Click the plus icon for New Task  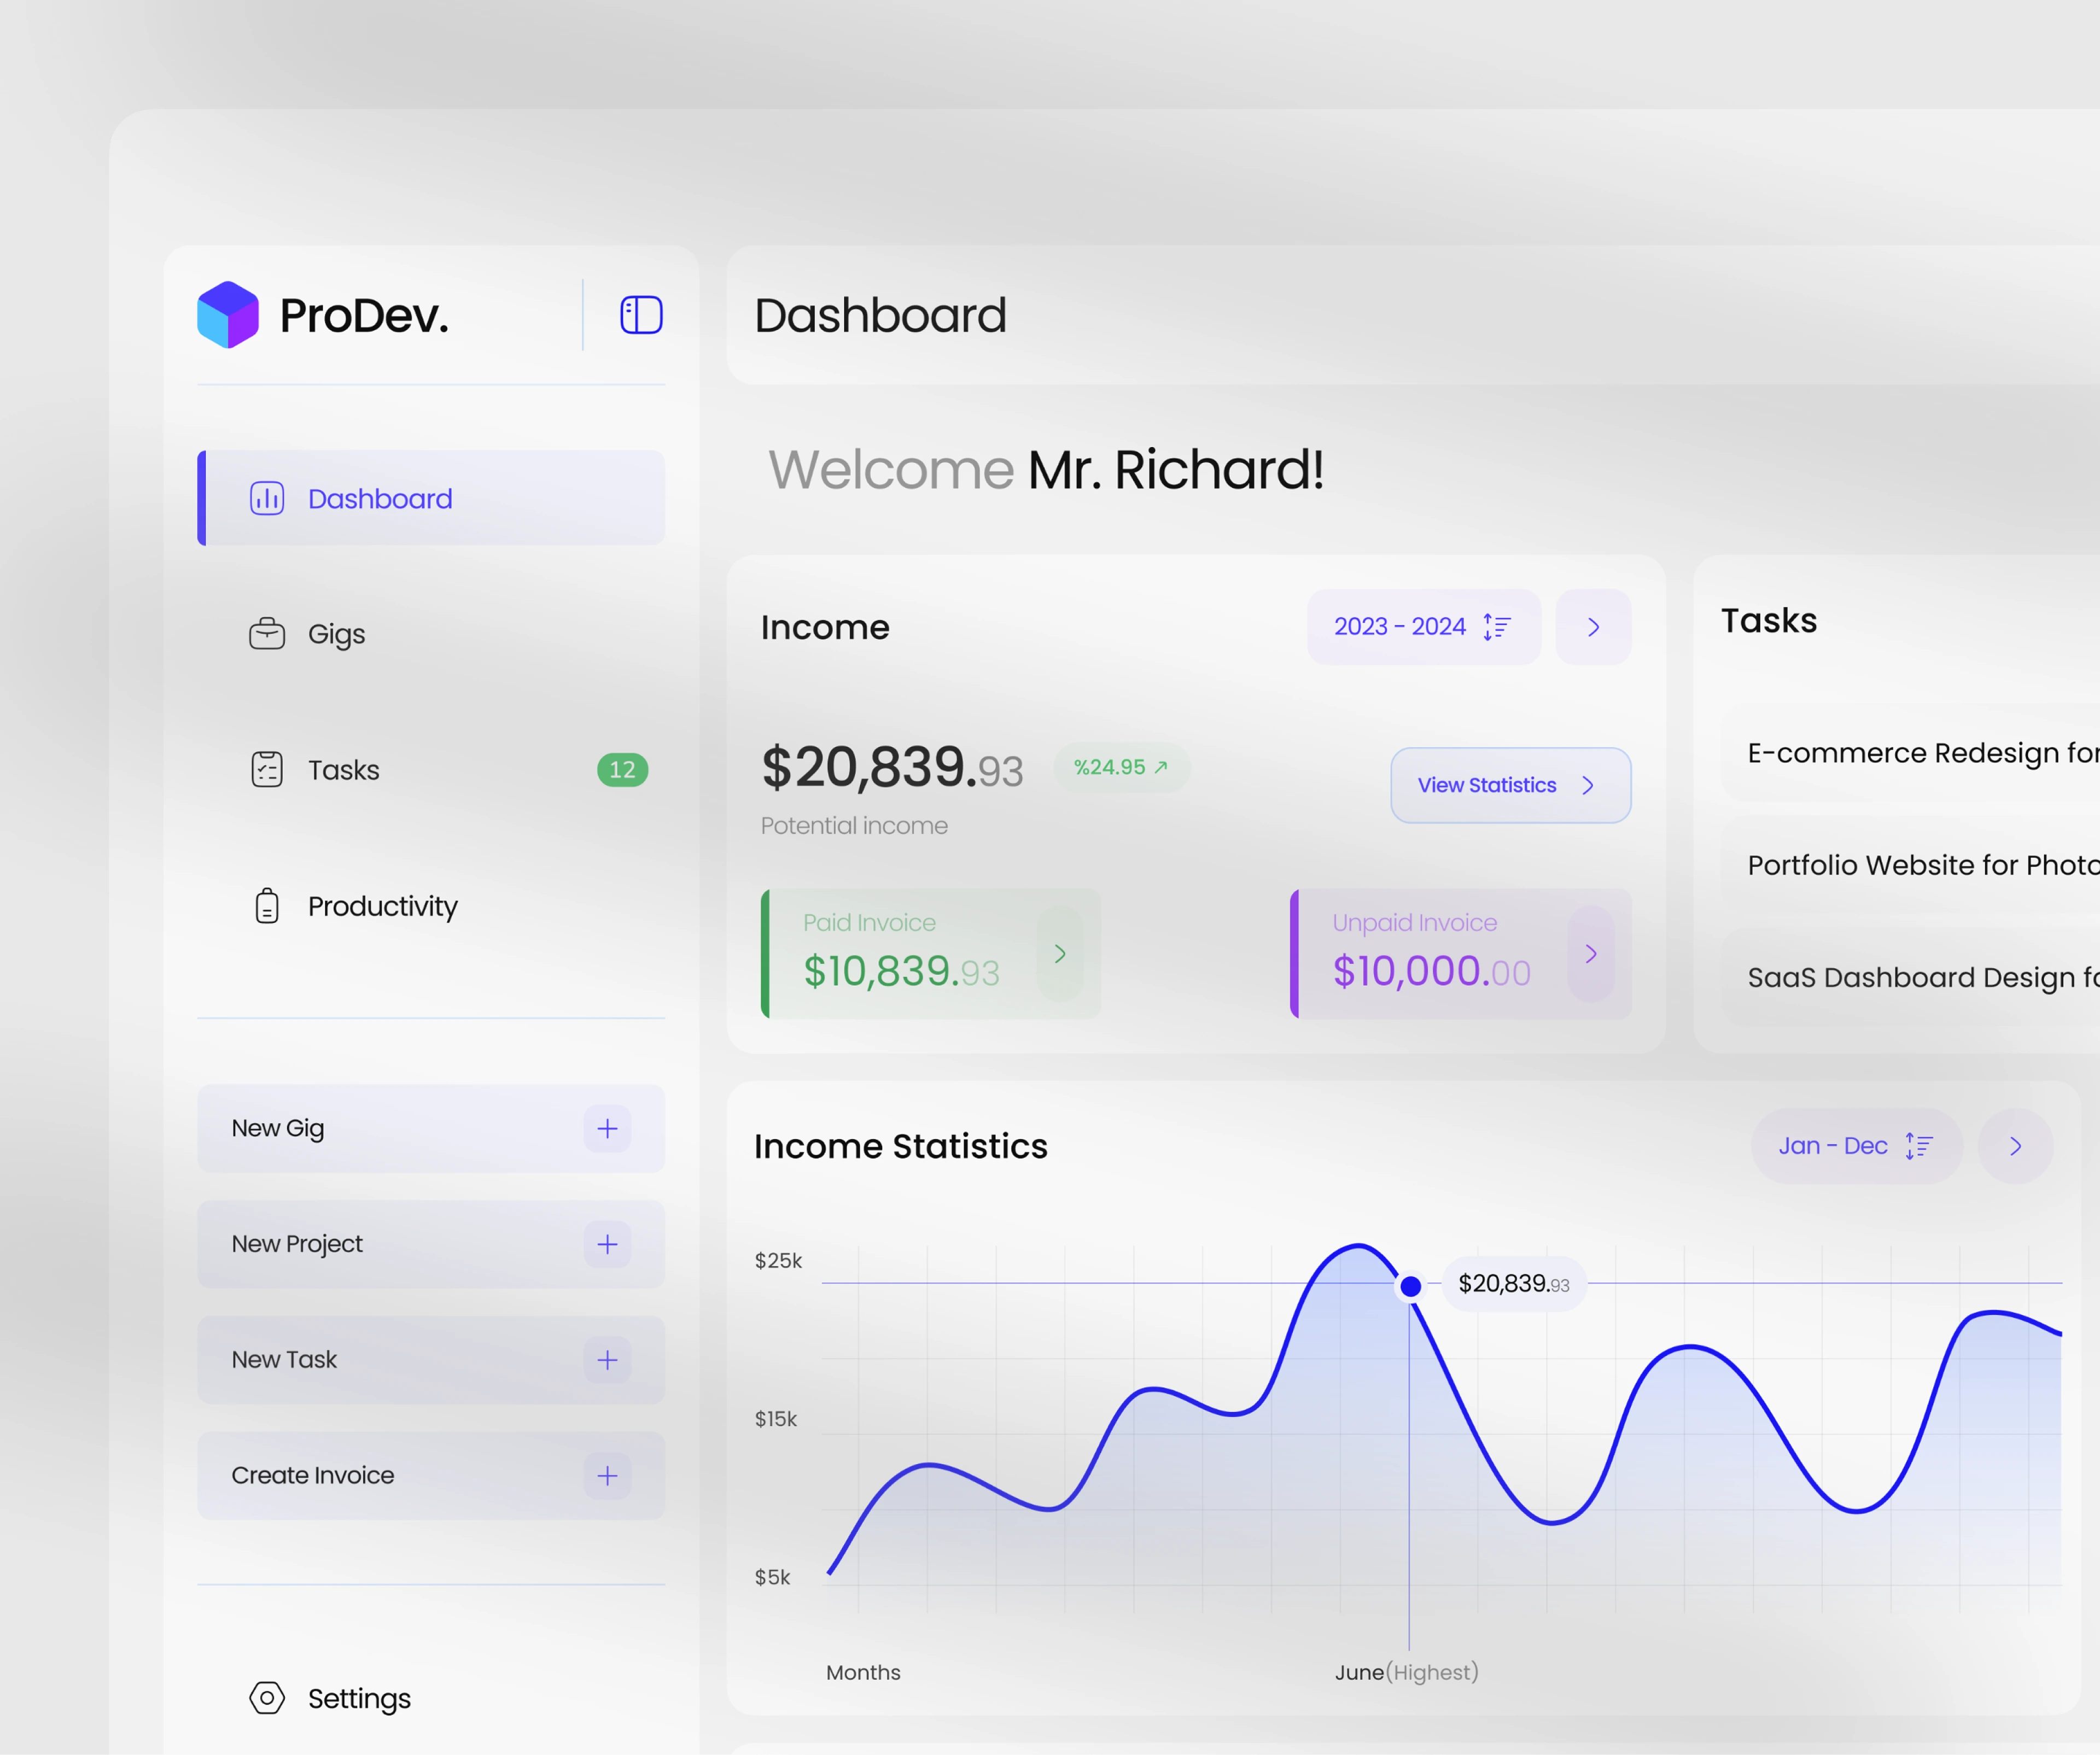(x=607, y=1360)
